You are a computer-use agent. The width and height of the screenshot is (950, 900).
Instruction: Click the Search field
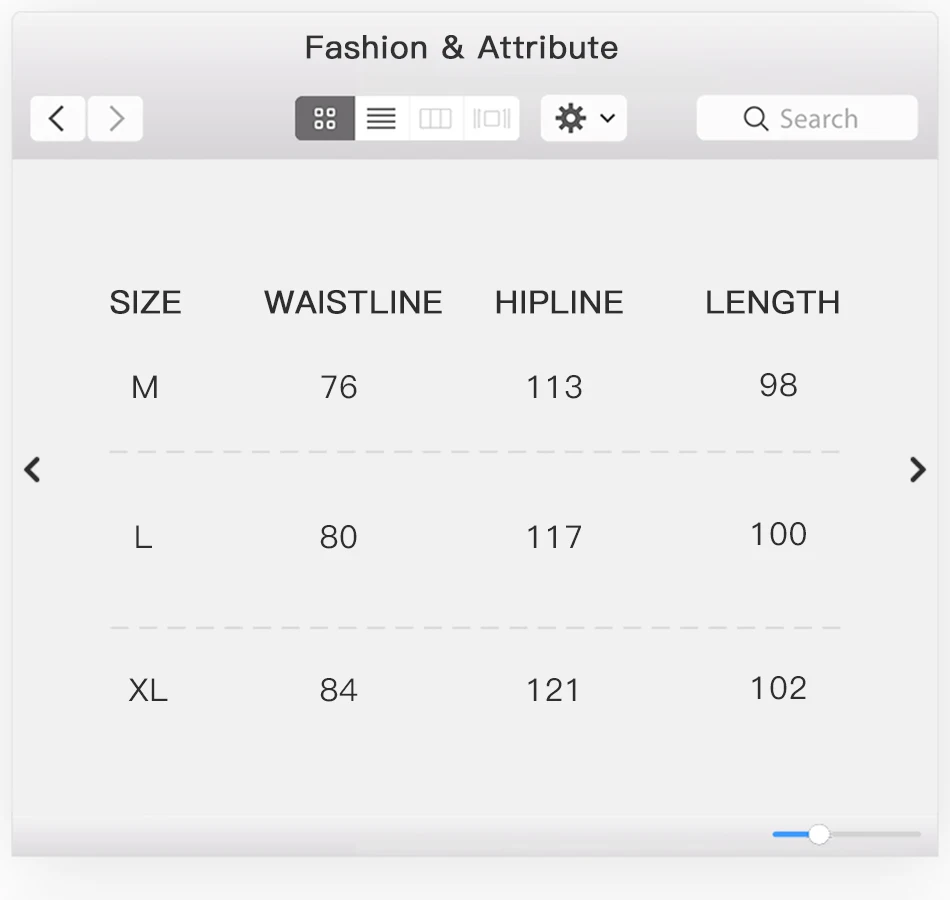pyautogui.click(x=818, y=119)
